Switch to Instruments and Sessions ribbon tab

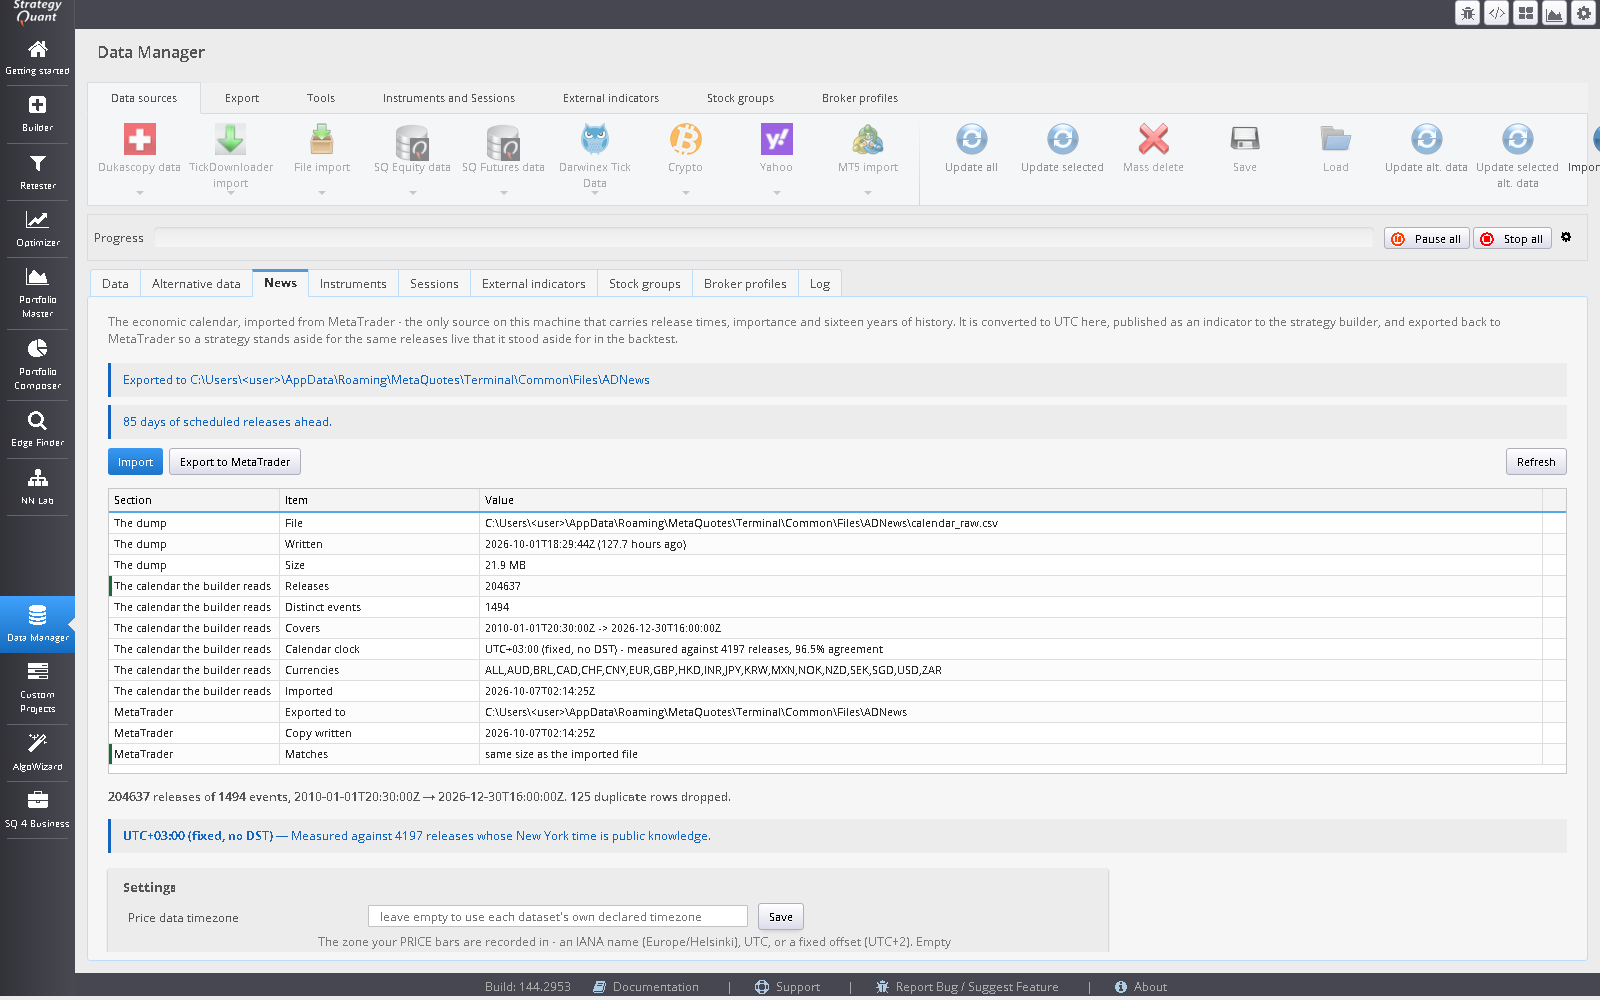pyautogui.click(x=449, y=98)
